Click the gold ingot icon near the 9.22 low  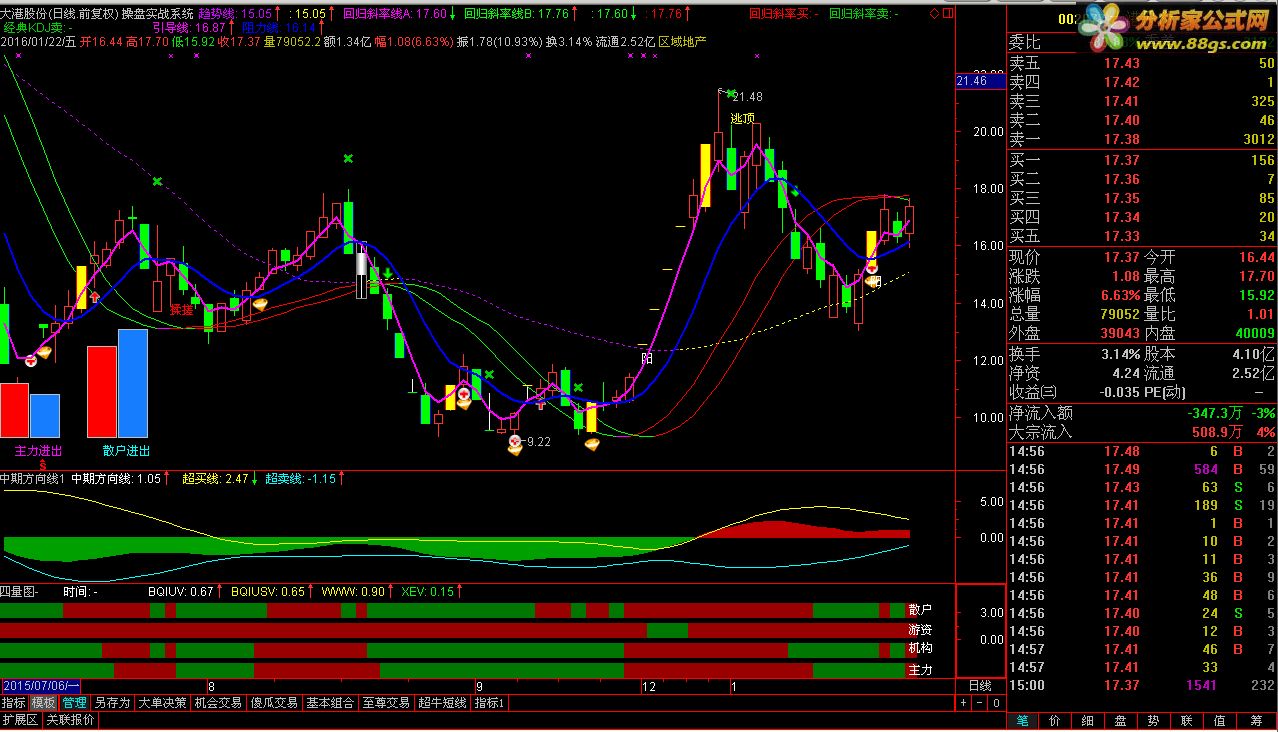point(516,450)
